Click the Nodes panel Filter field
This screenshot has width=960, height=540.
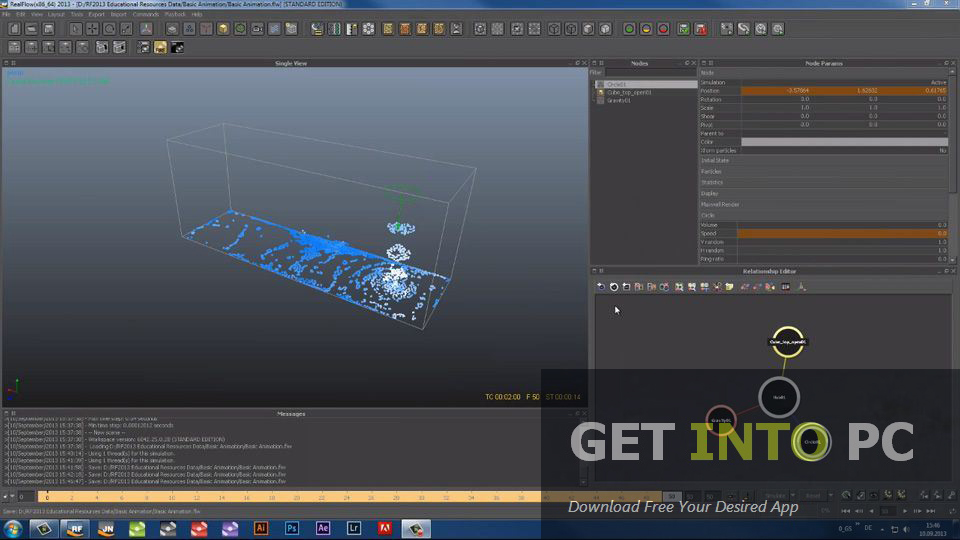(x=650, y=72)
